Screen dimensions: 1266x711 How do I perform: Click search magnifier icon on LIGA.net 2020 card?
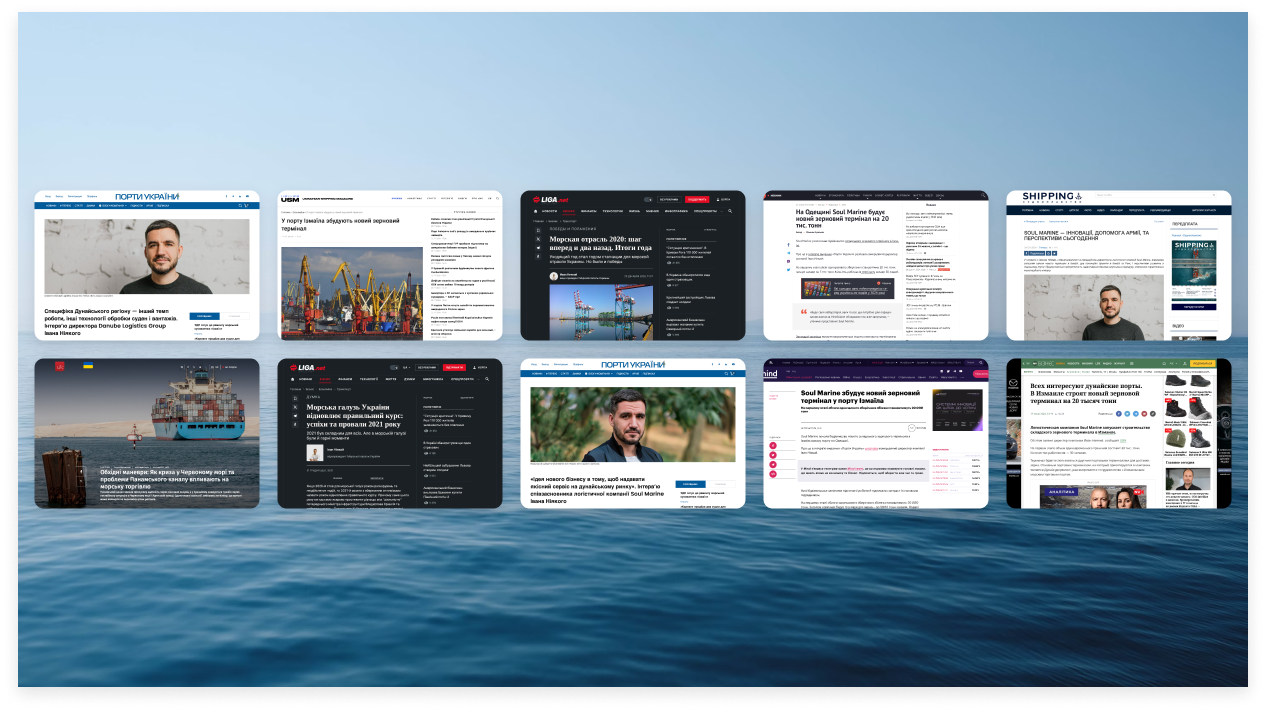(730, 212)
